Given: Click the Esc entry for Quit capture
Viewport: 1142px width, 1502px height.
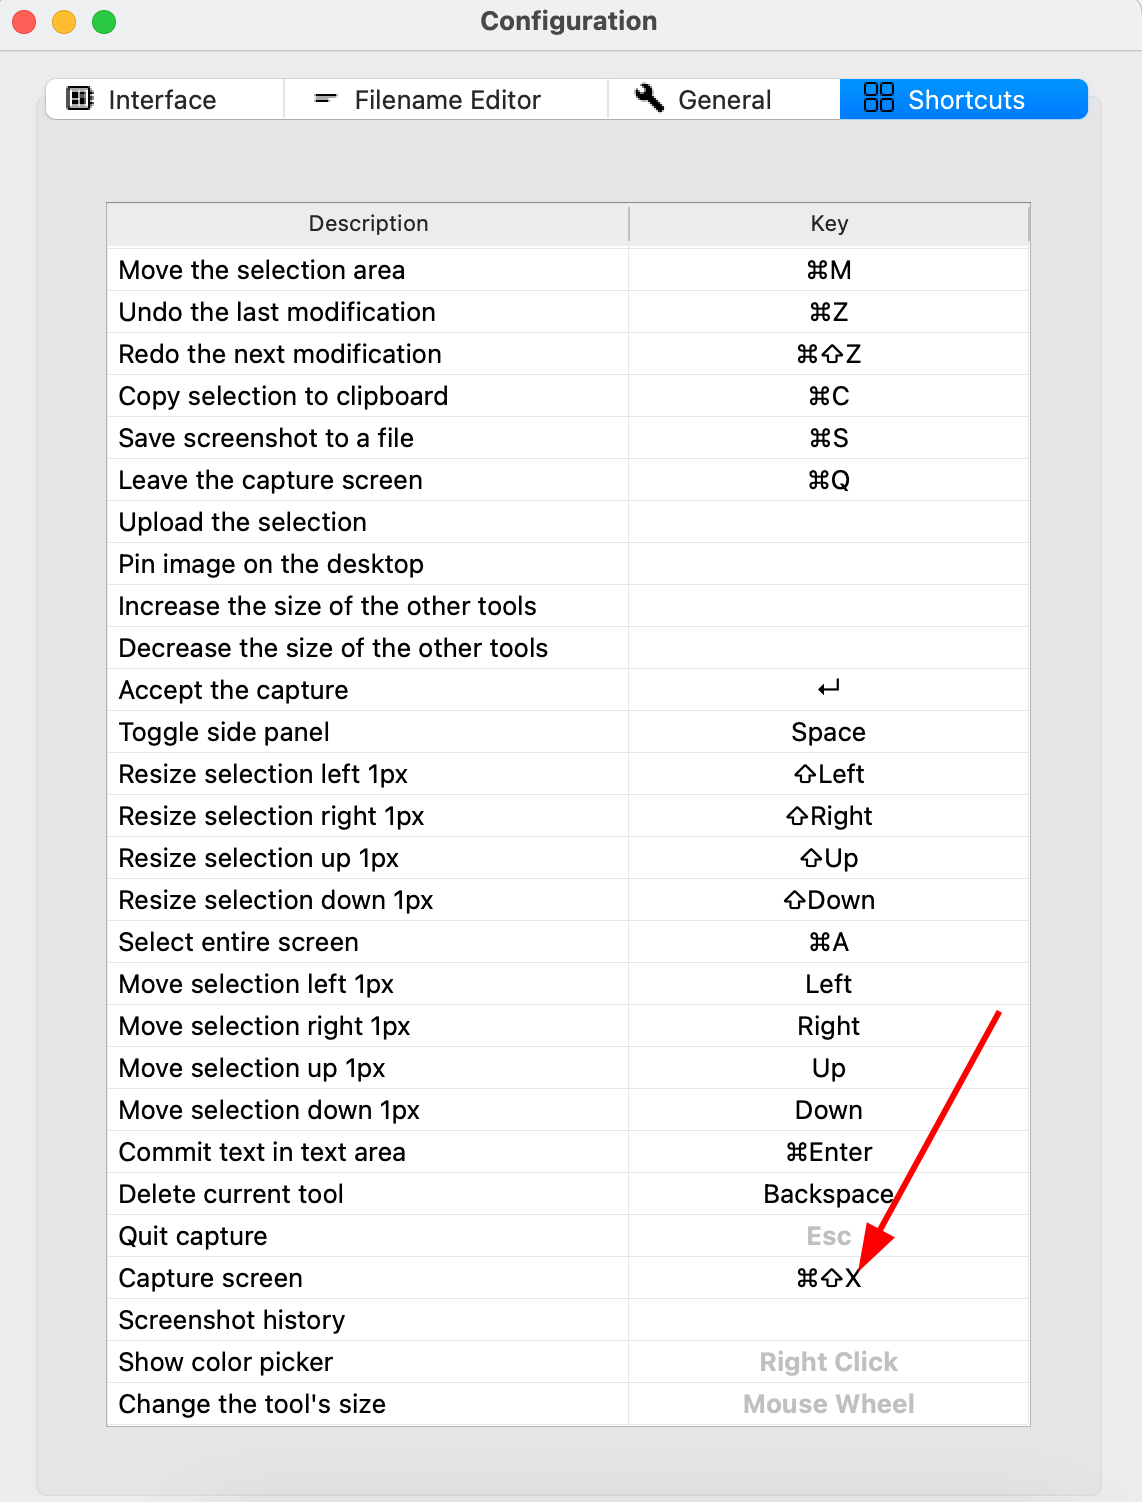Looking at the screenshot, I should [x=828, y=1235].
